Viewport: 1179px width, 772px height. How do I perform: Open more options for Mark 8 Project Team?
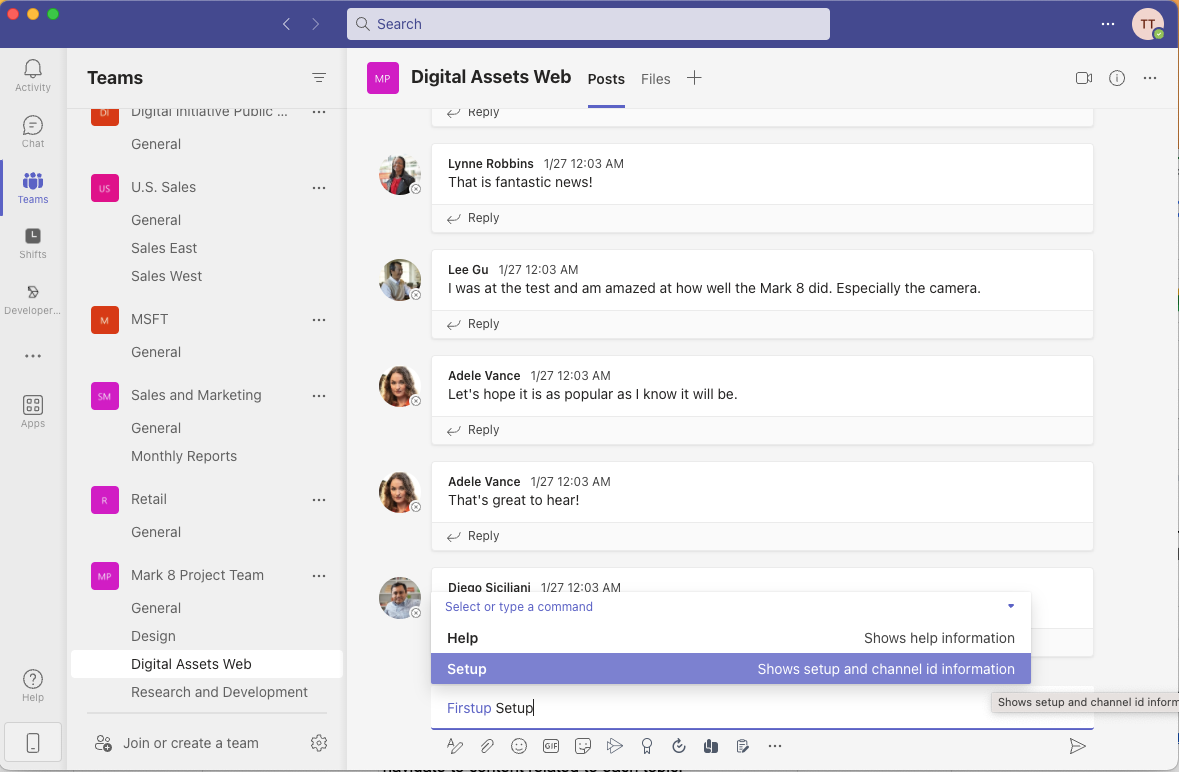[319, 576]
